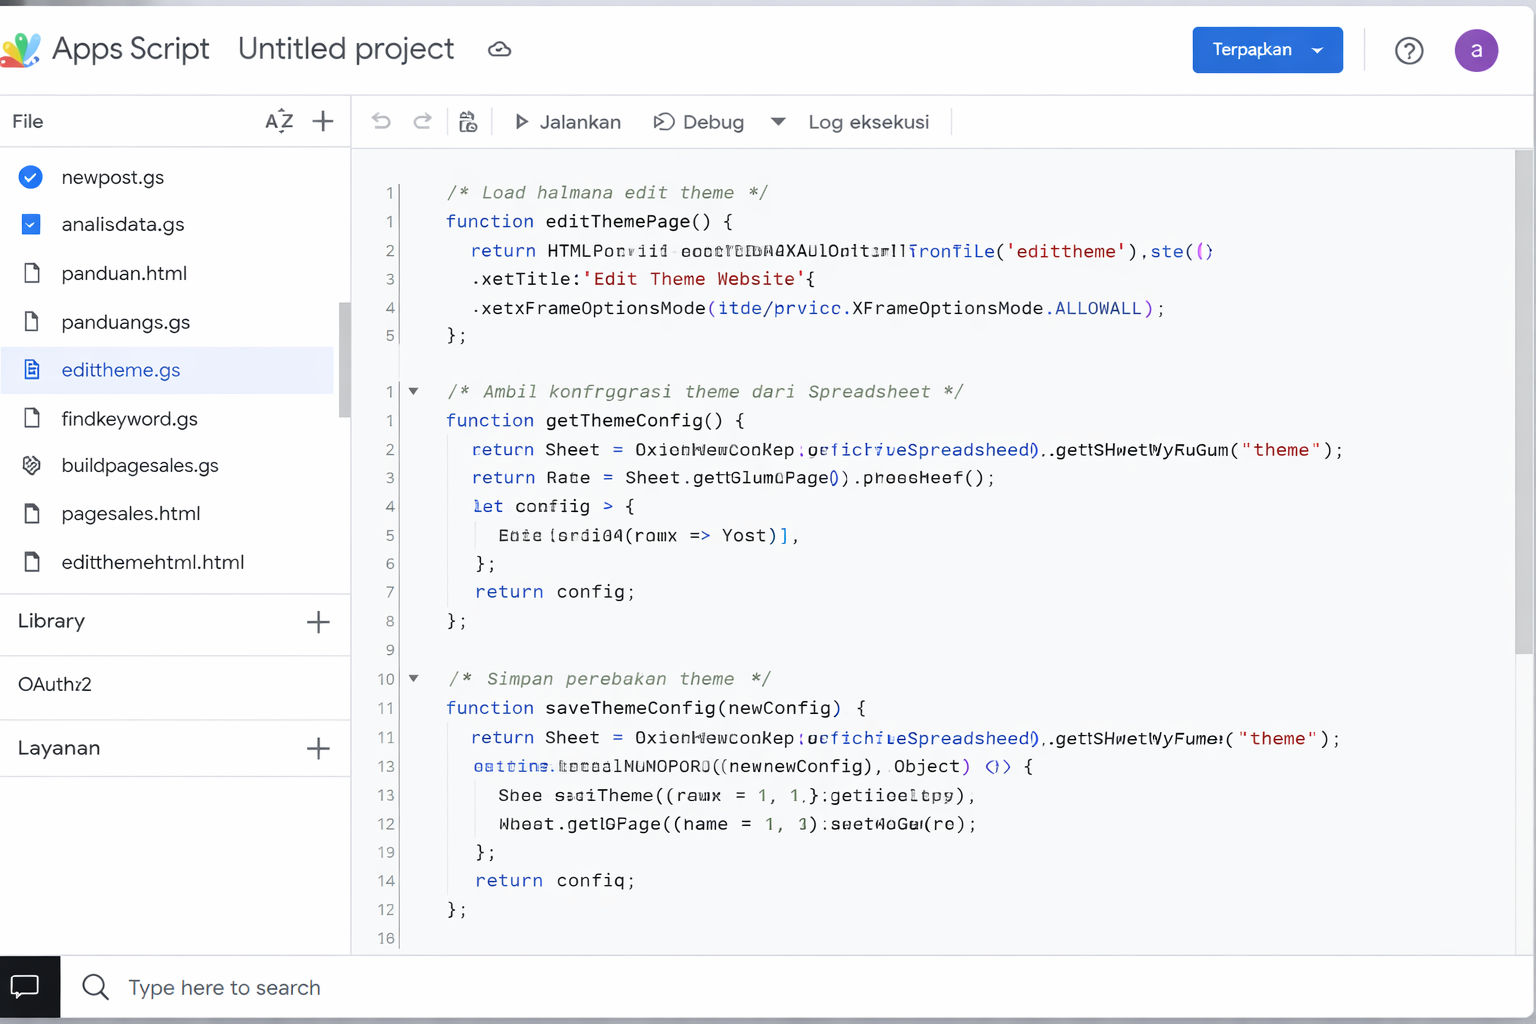Click the Library section heading
The height and width of the screenshot is (1024, 1536).
pyautogui.click(x=51, y=621)
